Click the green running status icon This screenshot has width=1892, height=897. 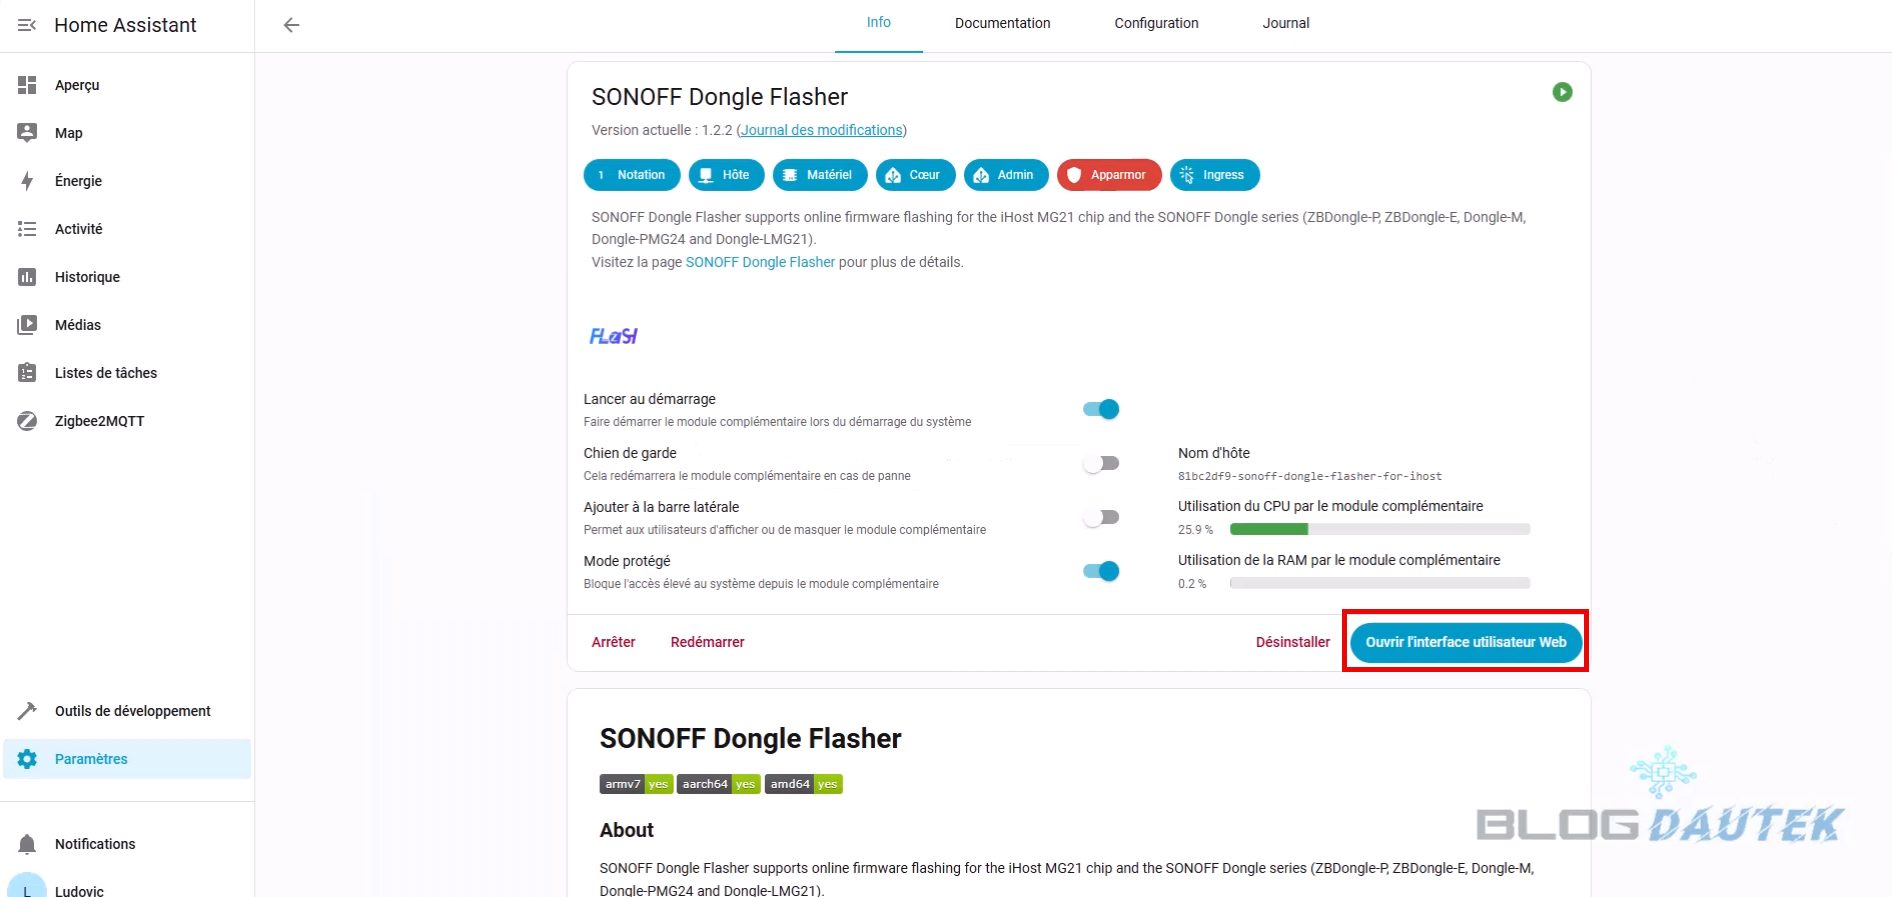[1562, 92]
